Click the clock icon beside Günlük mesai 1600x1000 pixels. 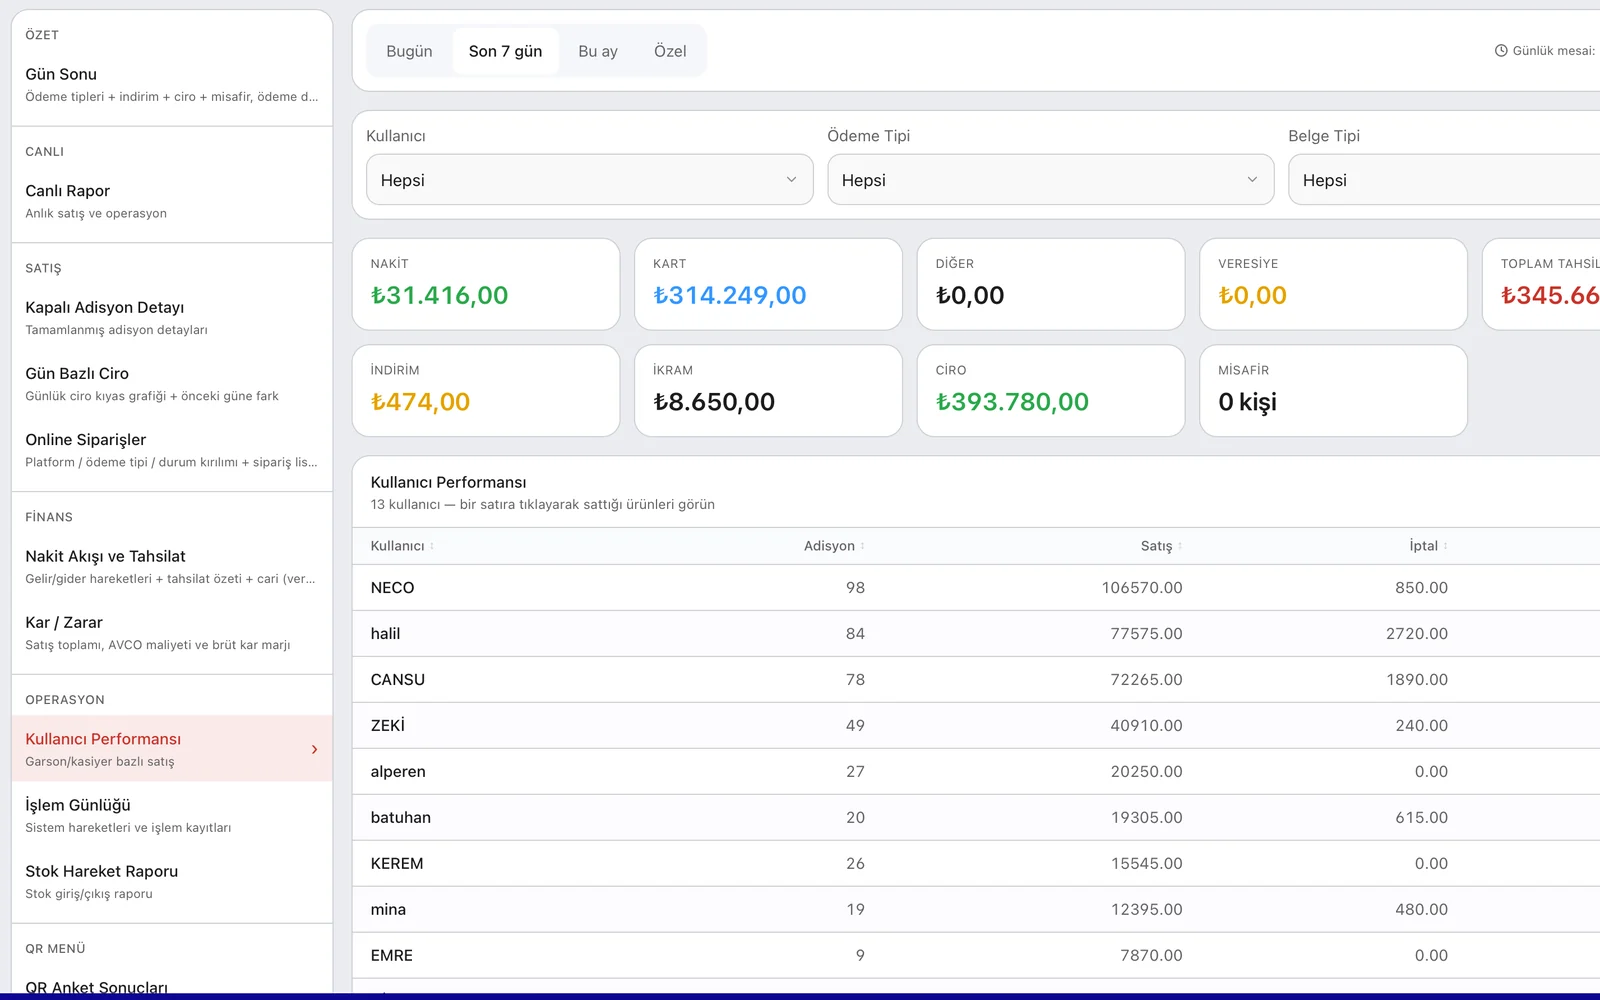click(x=1501, y=51)
